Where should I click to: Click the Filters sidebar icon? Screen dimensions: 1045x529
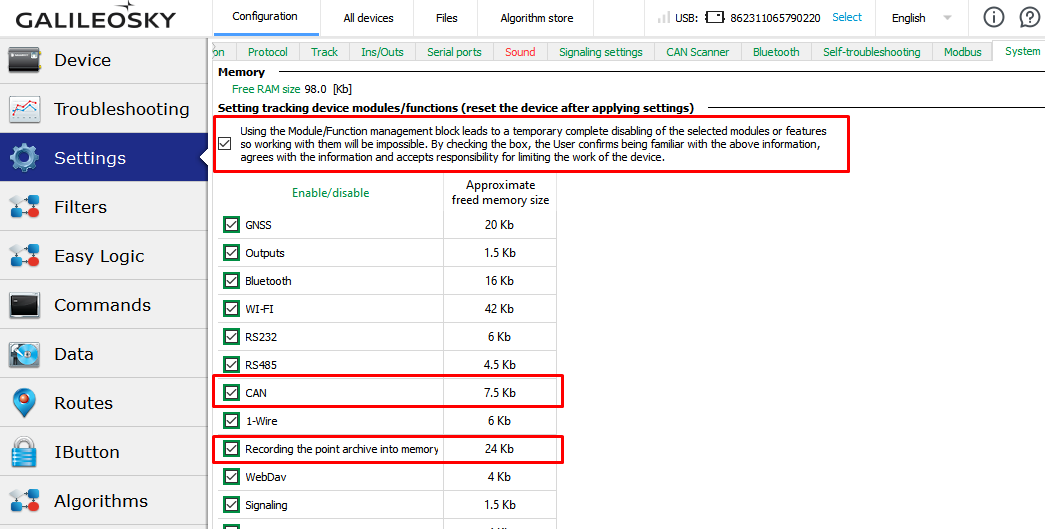(x=25, y=207)
